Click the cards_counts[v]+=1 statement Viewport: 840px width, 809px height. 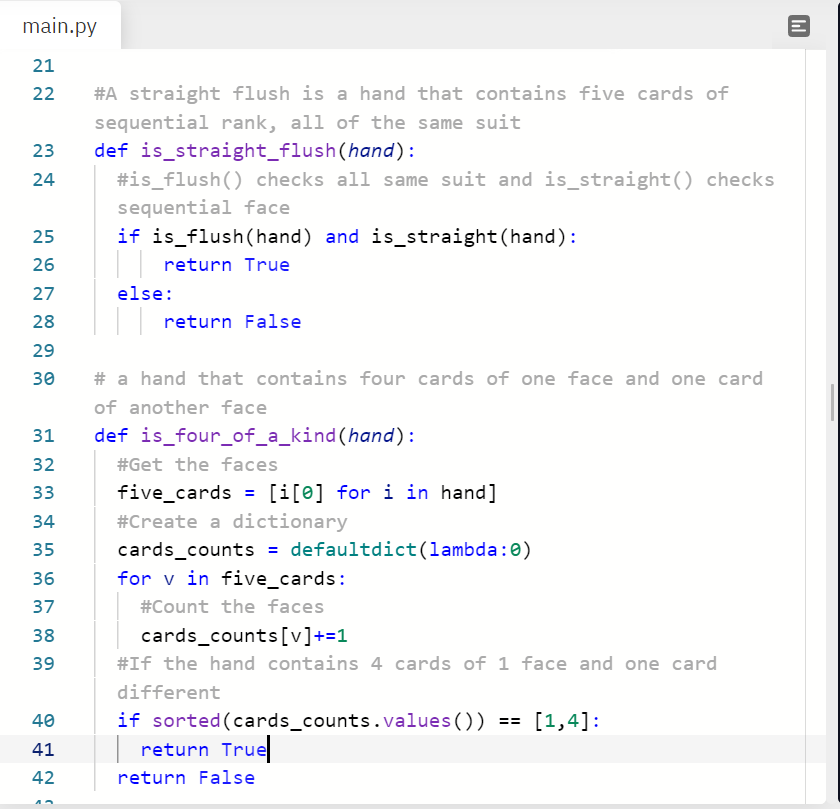243,636
